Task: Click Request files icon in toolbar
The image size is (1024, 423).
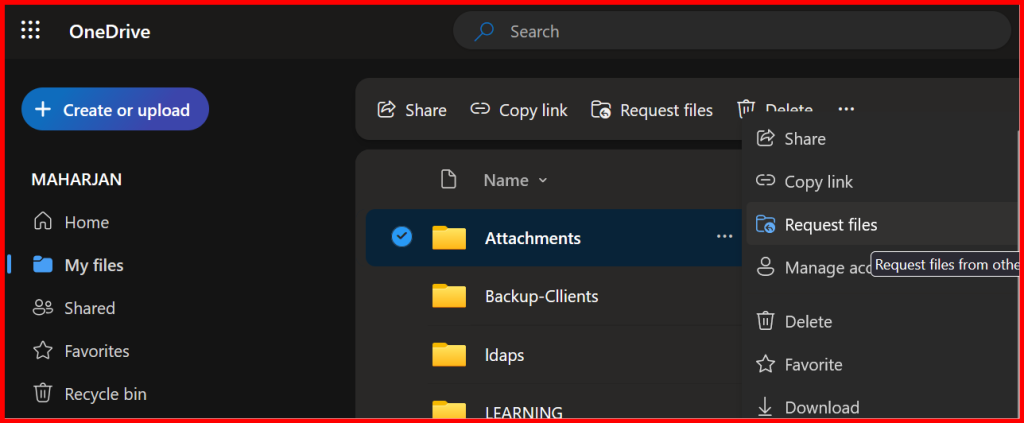Action: tap(601, 110)
